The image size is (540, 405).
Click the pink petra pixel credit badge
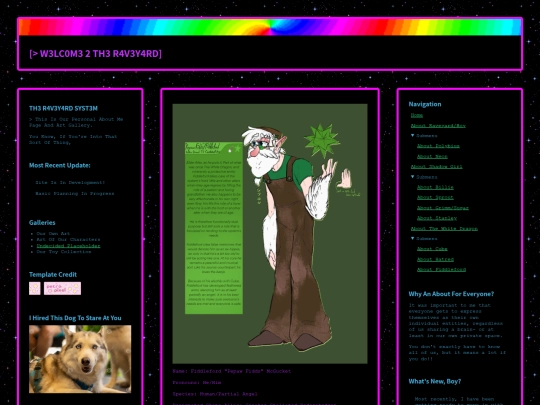tap(62, 289)
